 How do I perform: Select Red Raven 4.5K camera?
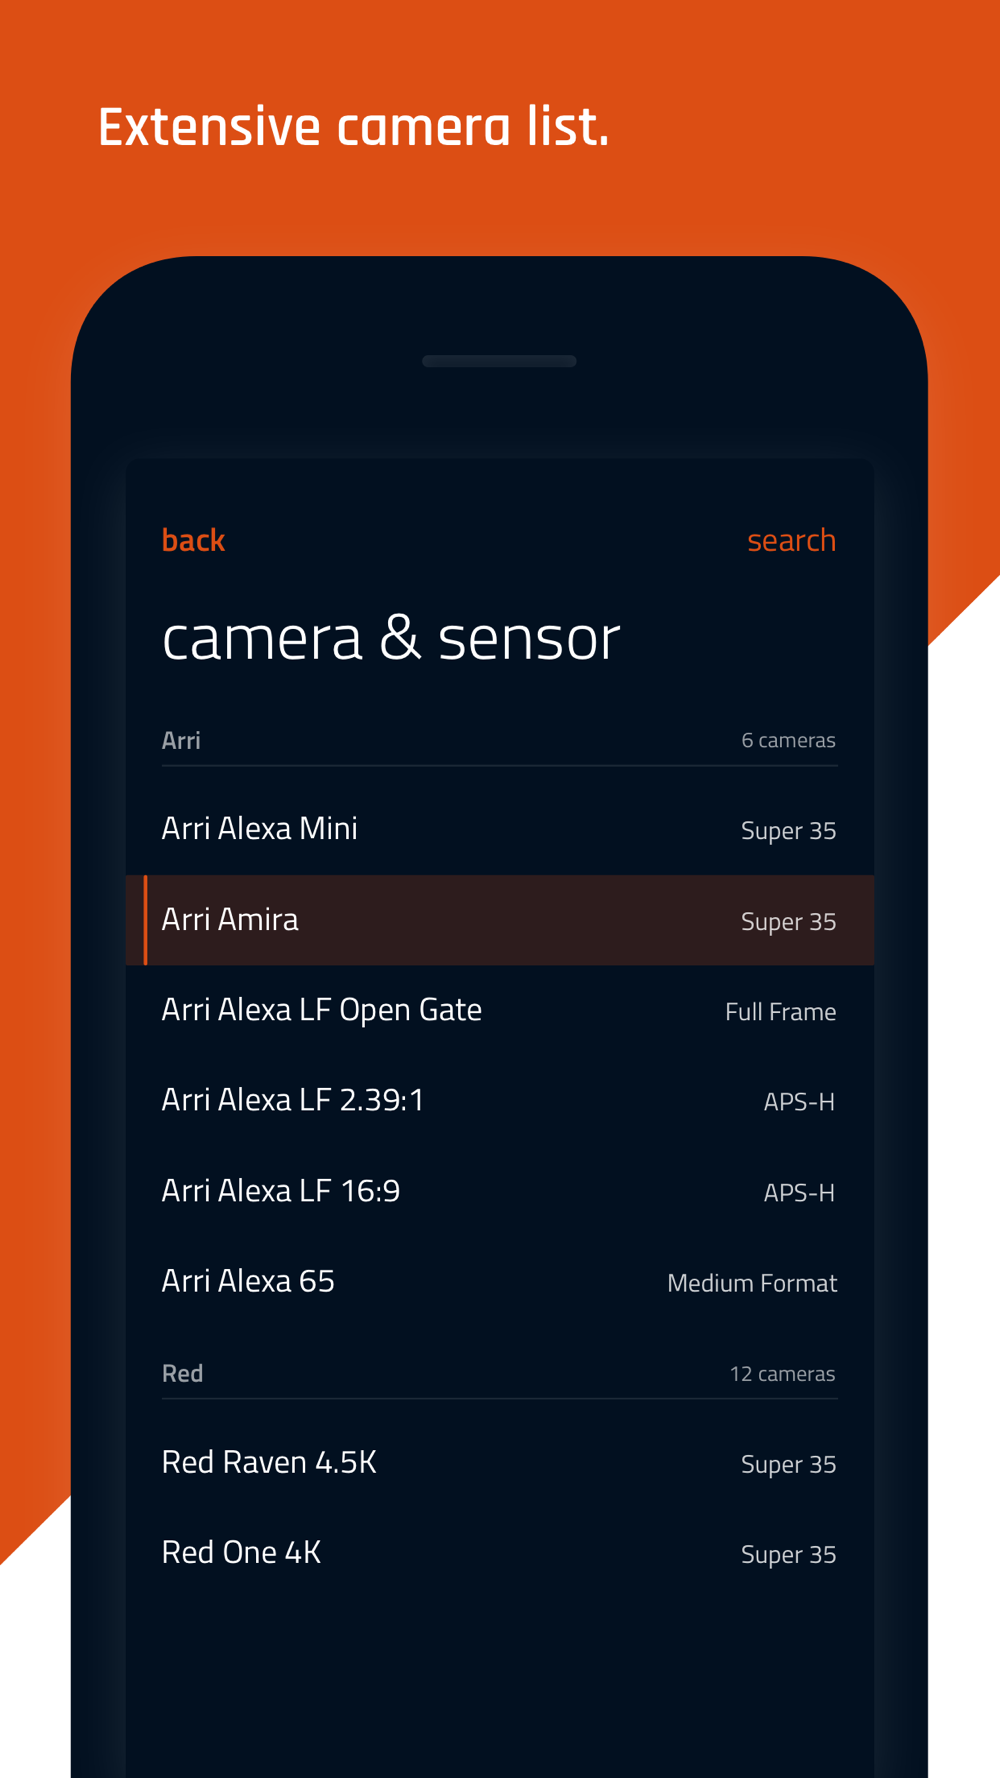click(x=500, y=1463)
